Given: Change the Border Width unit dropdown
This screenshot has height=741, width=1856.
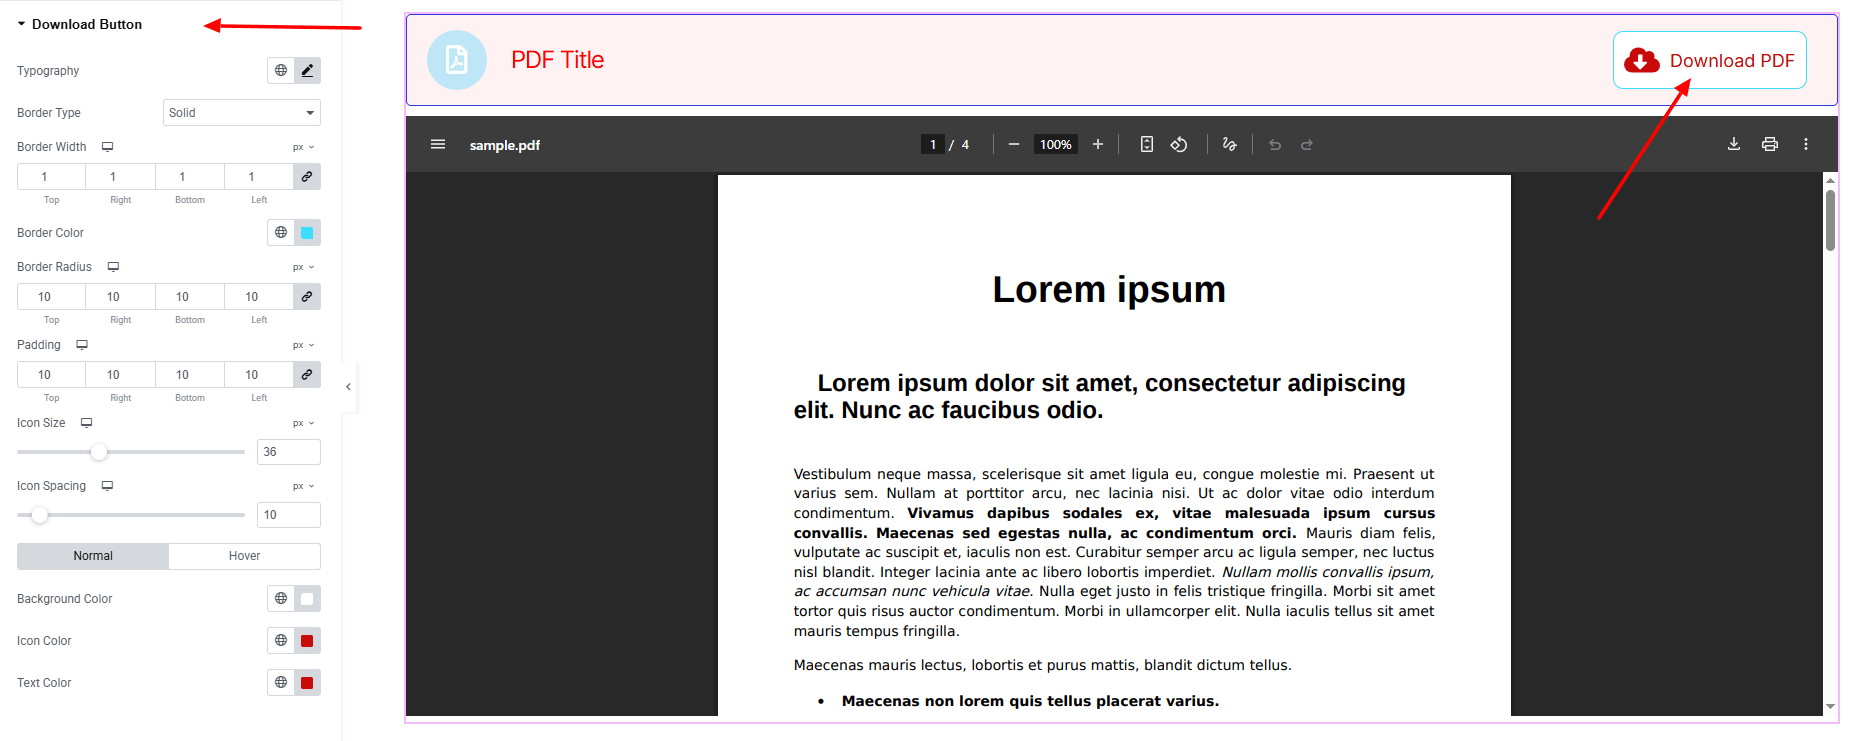Looking at the screenshot, I should (x=303, y=147).
